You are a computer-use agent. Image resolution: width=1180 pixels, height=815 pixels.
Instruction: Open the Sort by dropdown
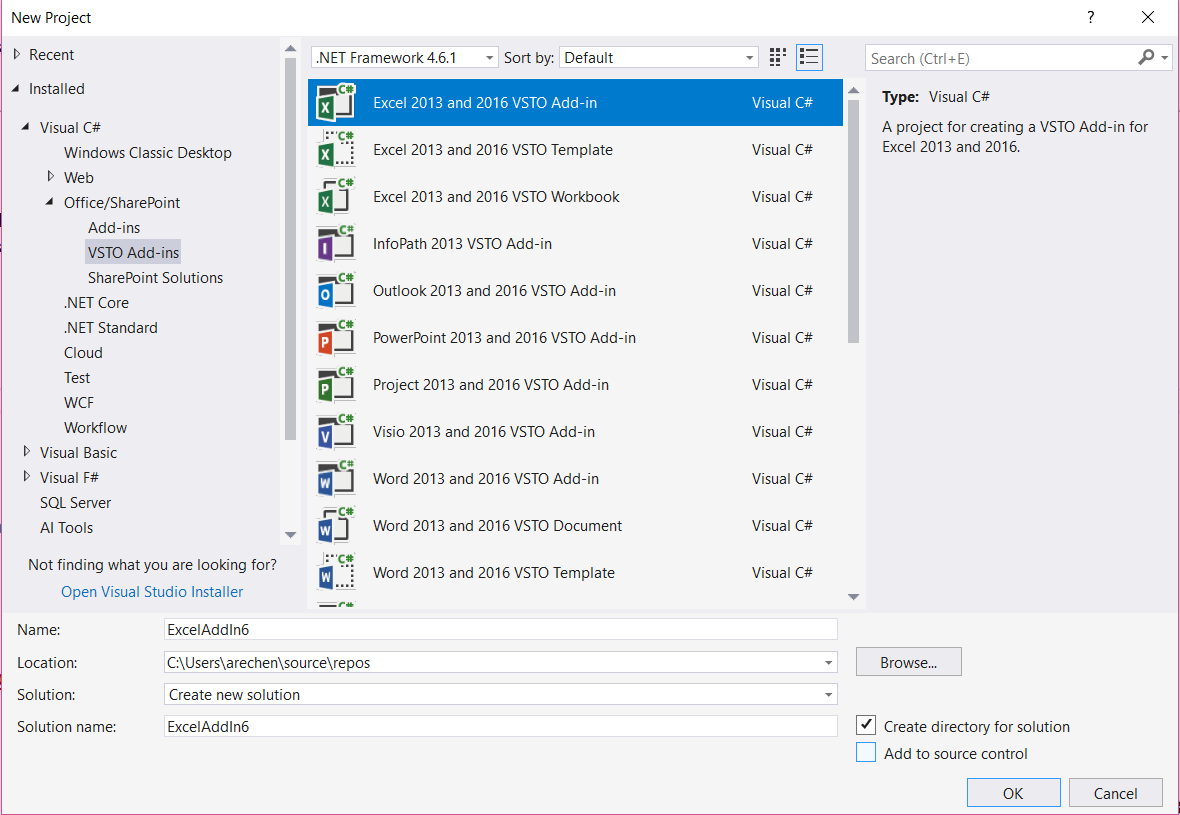click(x=659, y=58)
